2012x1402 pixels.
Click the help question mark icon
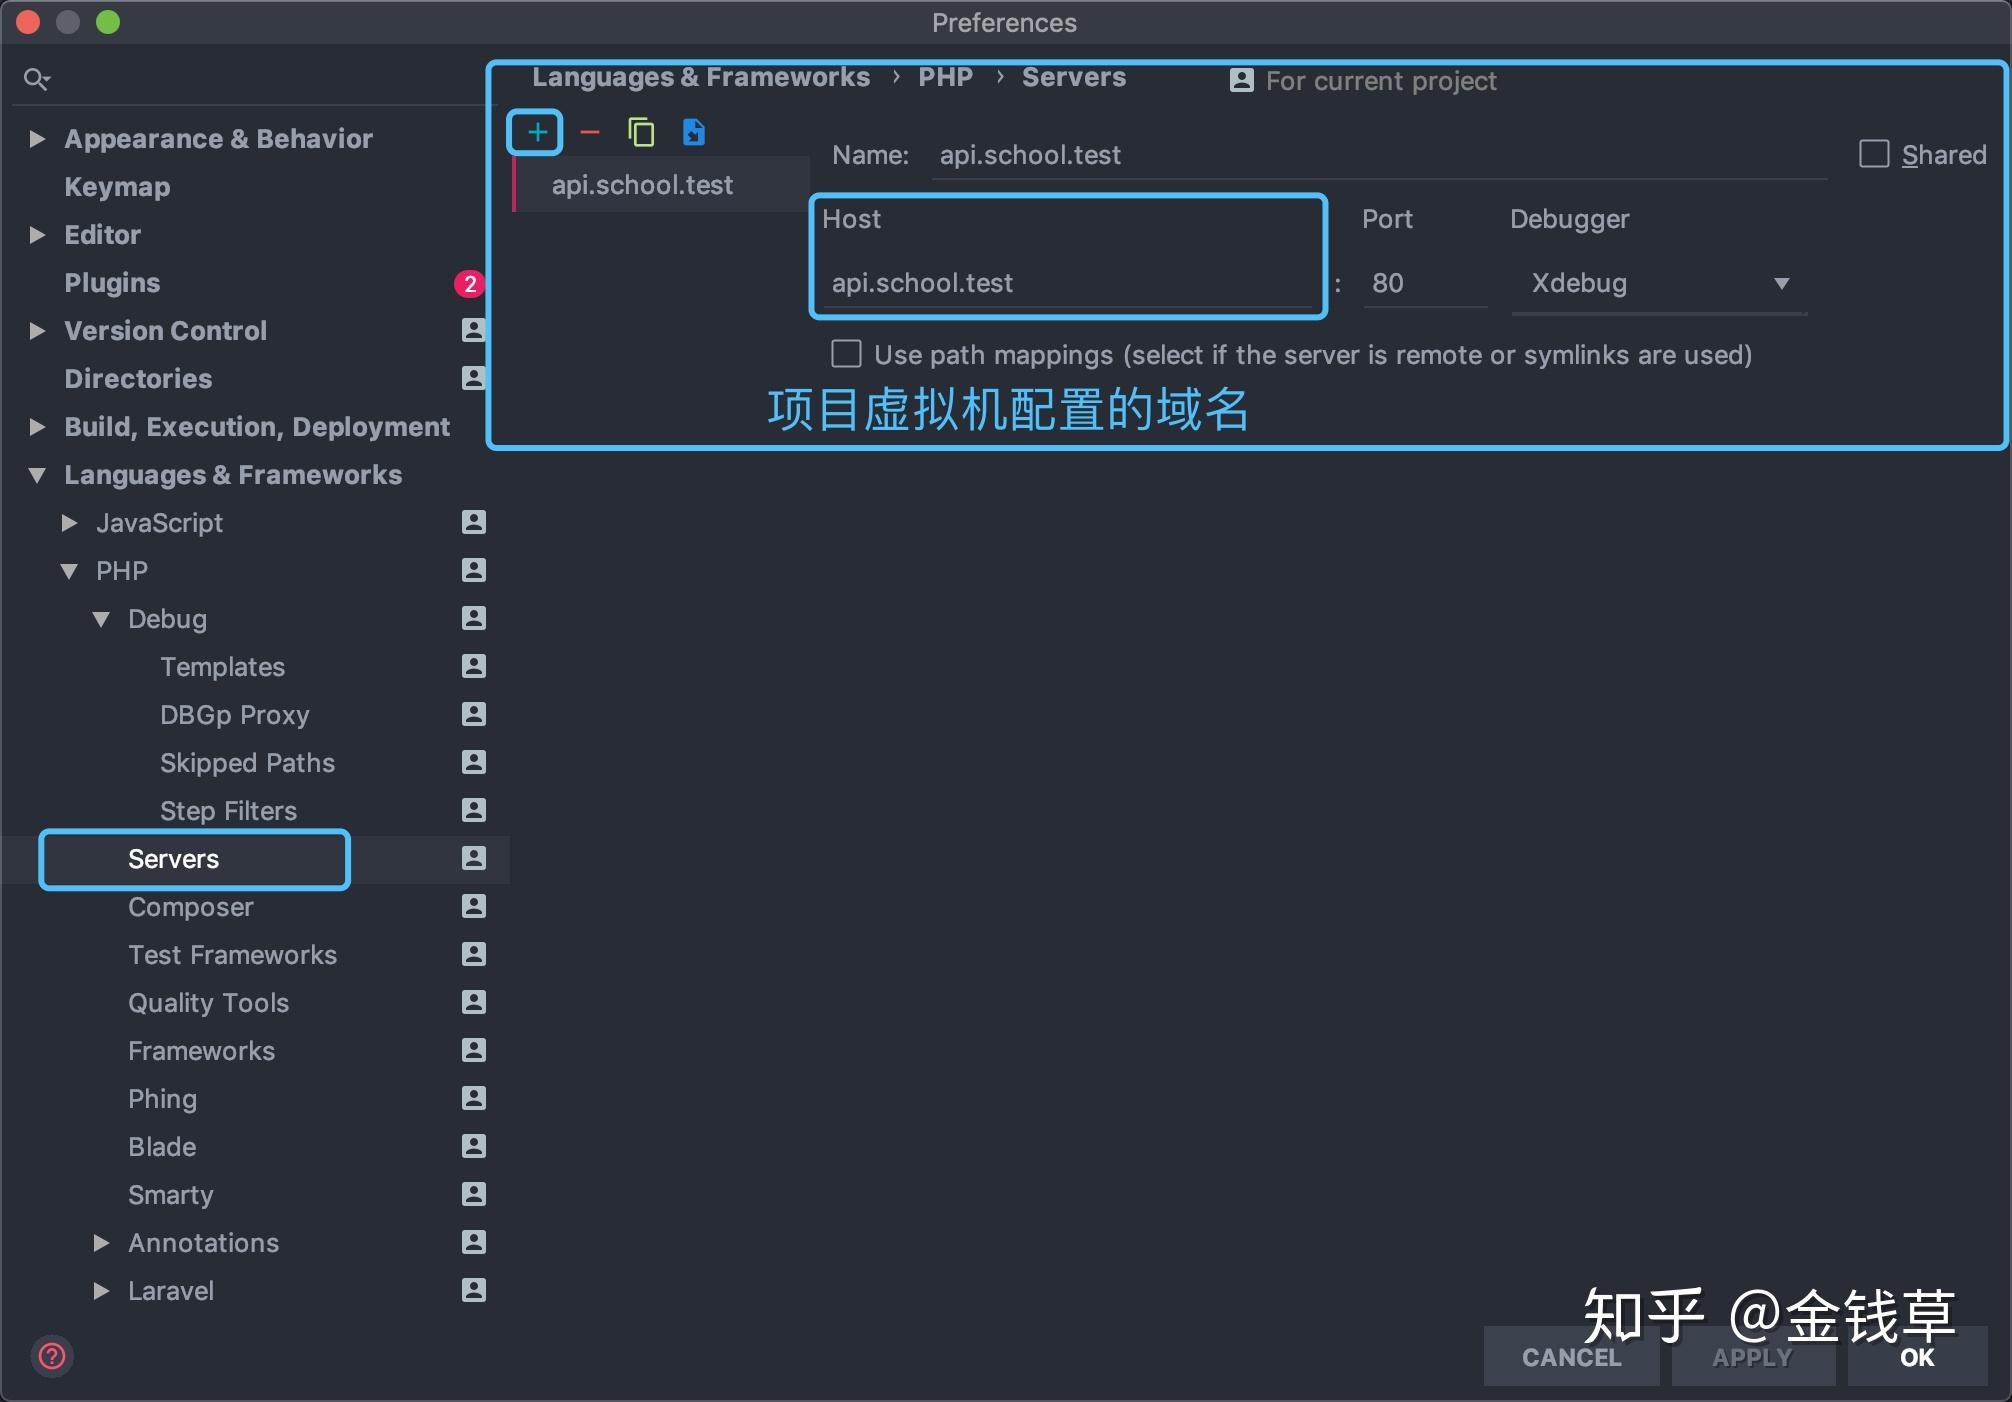[x=51, y=1357]
